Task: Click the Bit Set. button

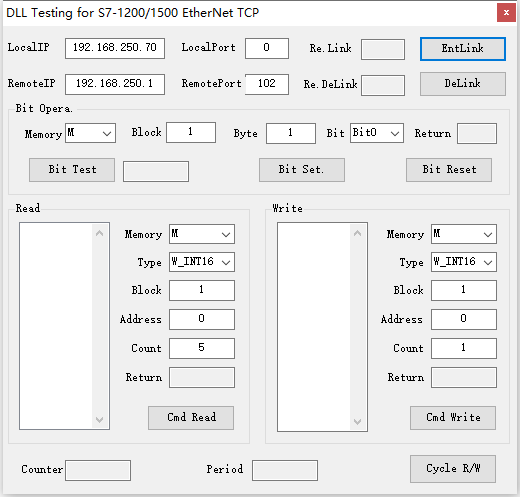Action: (x=302, y=170)
